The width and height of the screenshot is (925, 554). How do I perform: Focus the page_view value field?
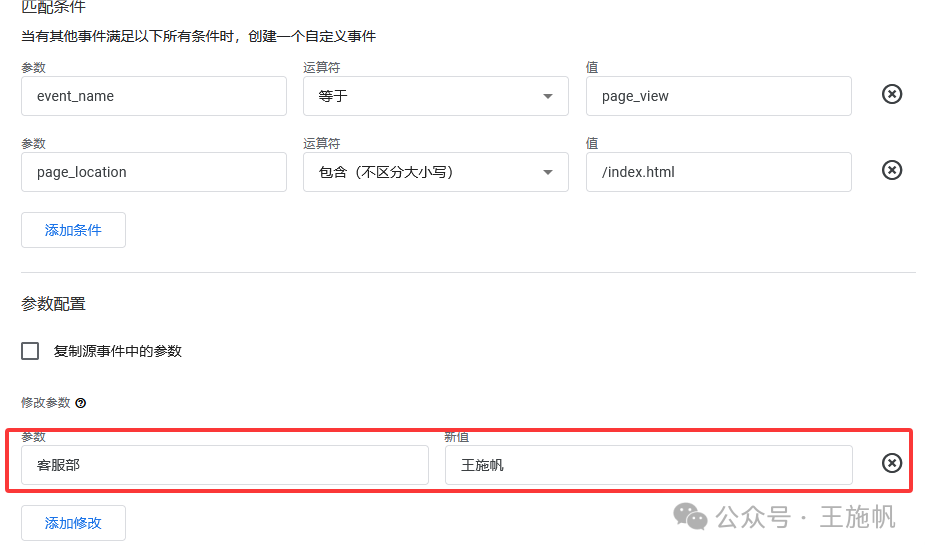719,96
